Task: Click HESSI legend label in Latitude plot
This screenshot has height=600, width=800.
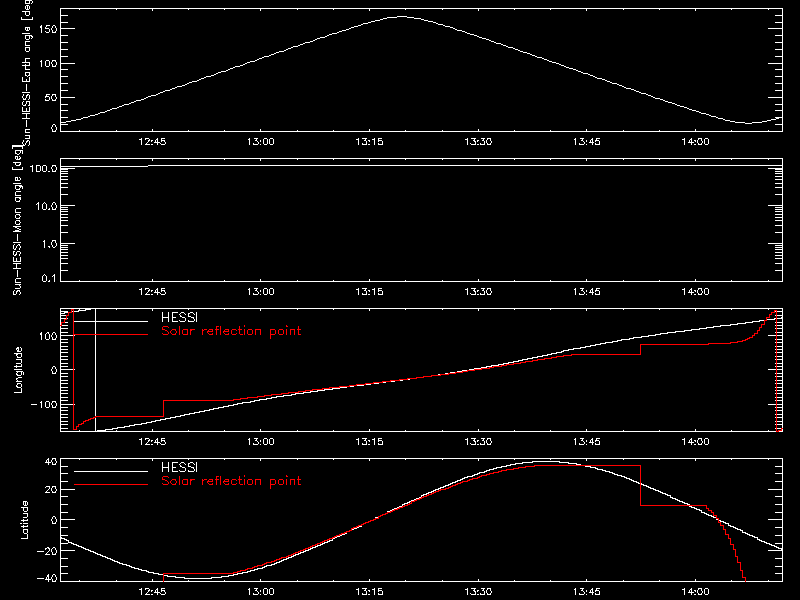Action: [180, 468]
